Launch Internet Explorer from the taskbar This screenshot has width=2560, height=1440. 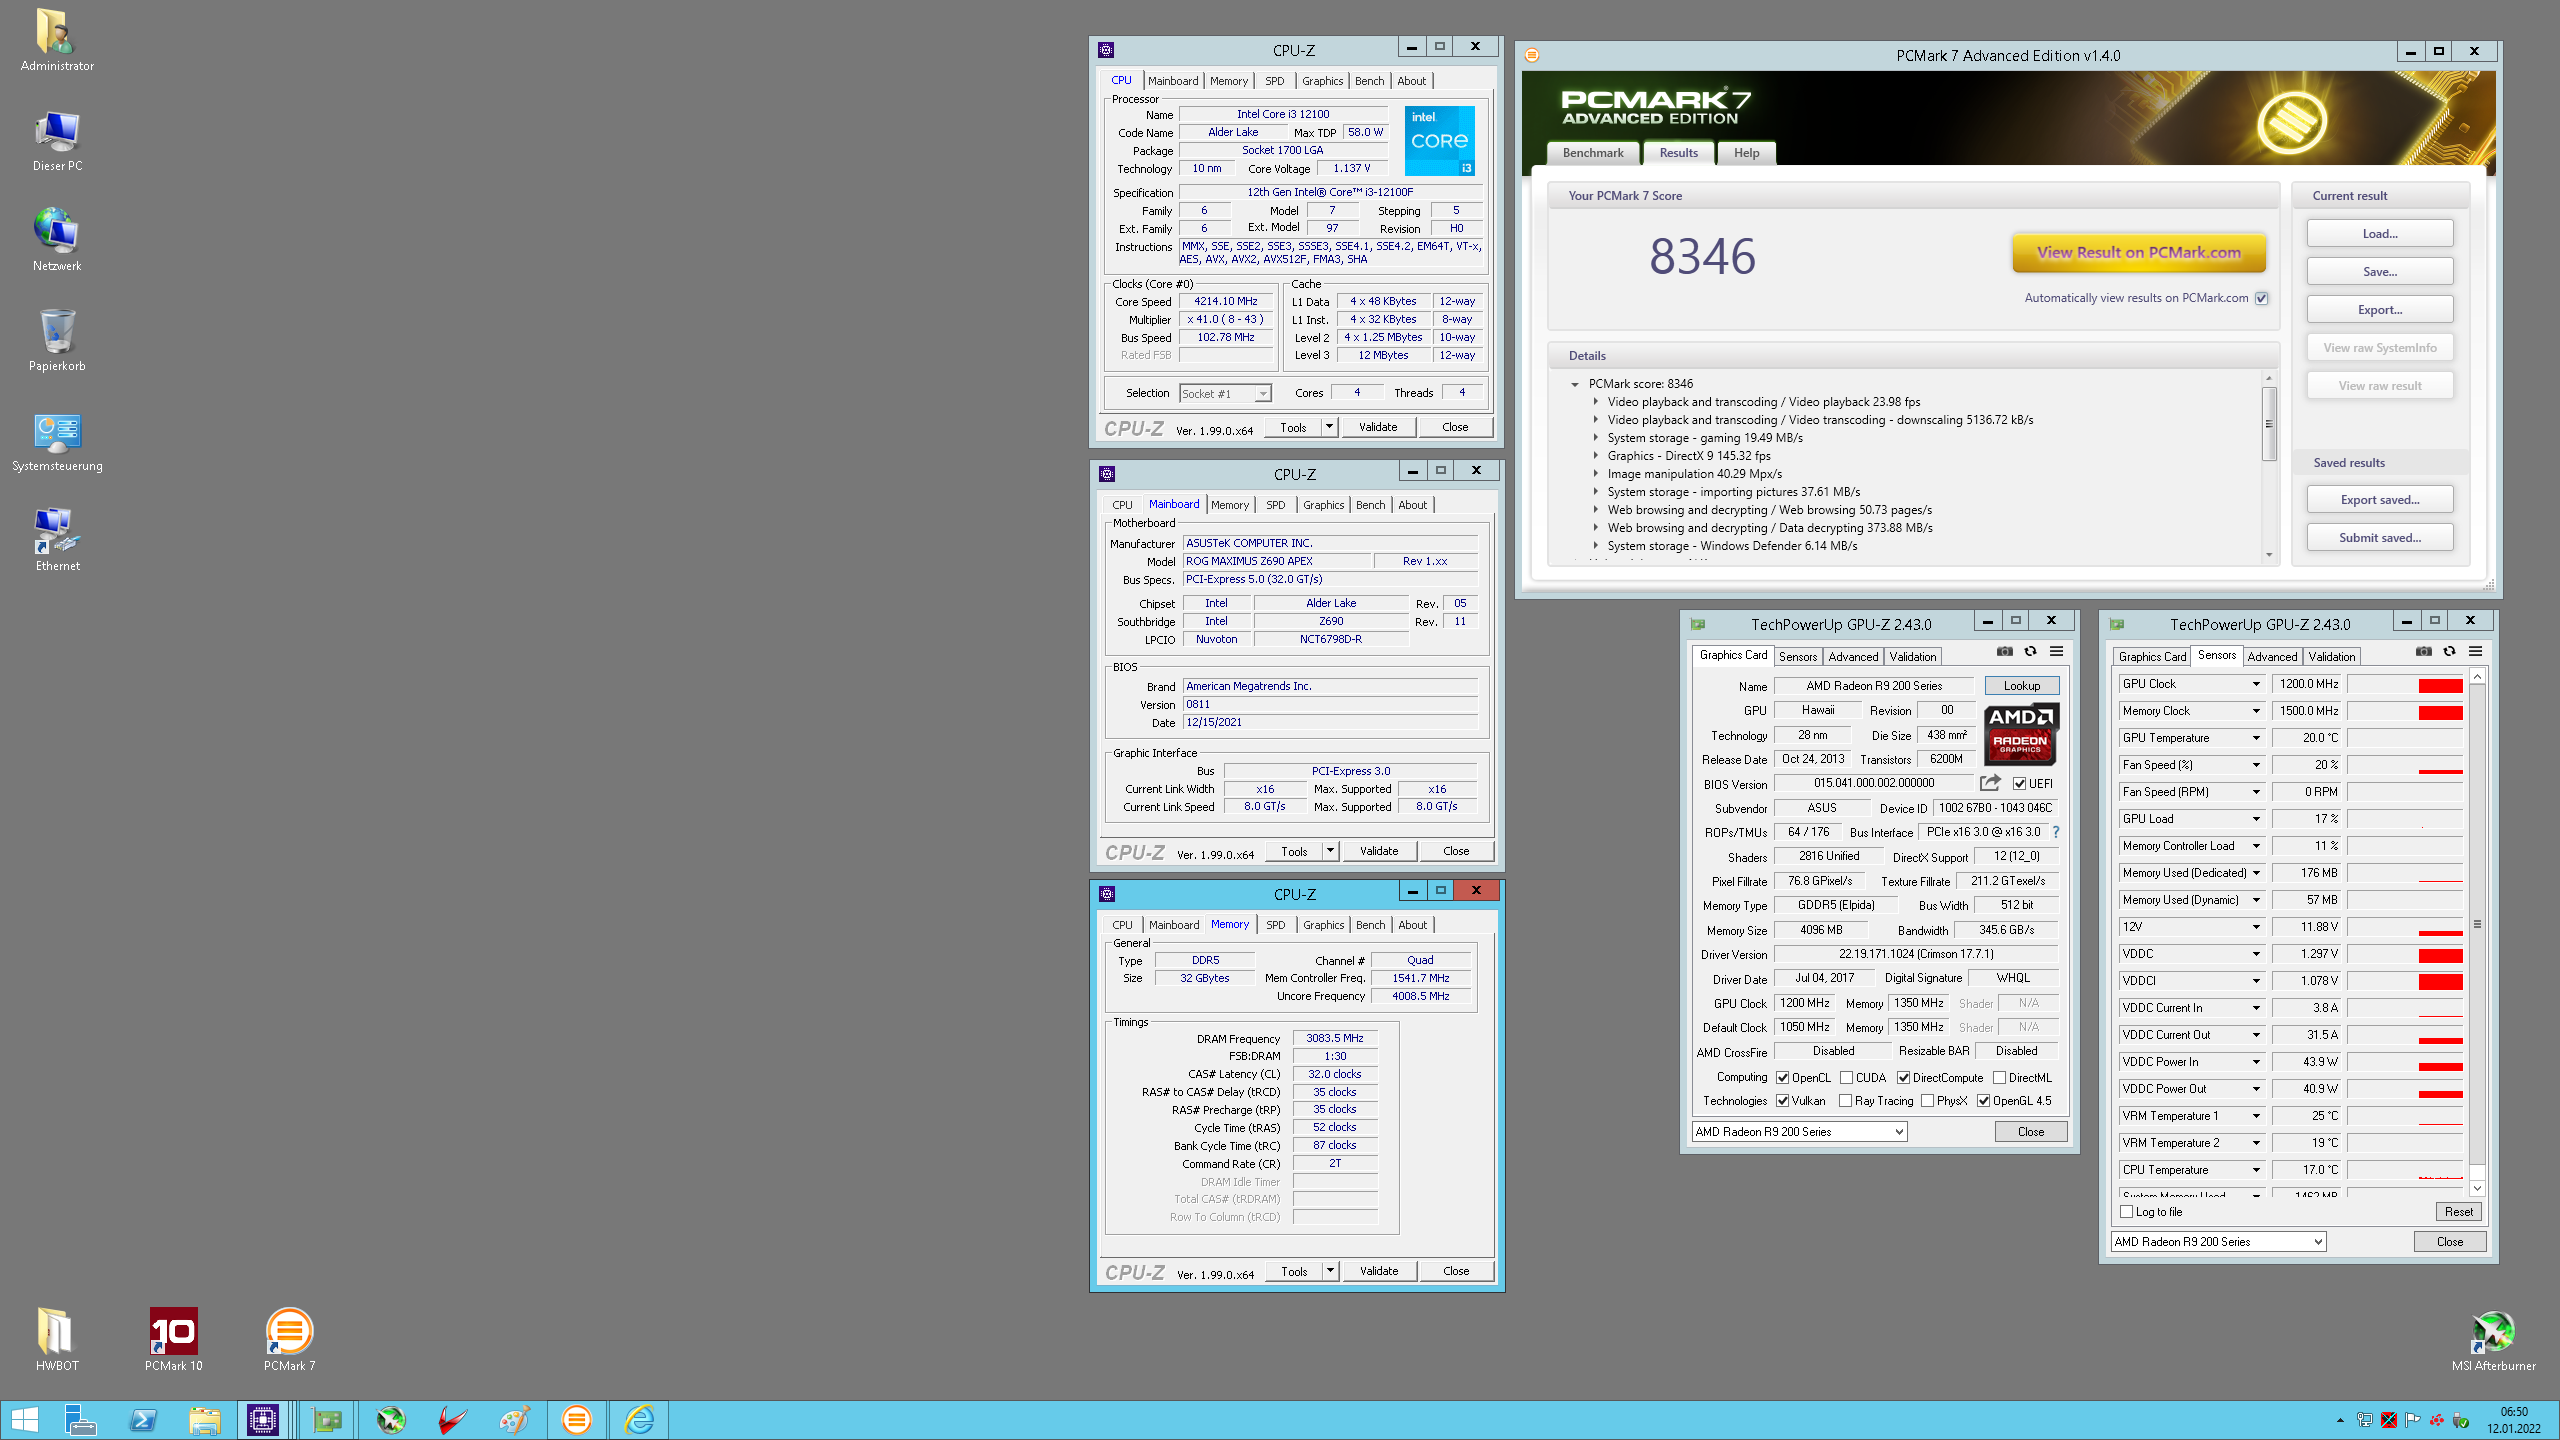coord(639,1419)
